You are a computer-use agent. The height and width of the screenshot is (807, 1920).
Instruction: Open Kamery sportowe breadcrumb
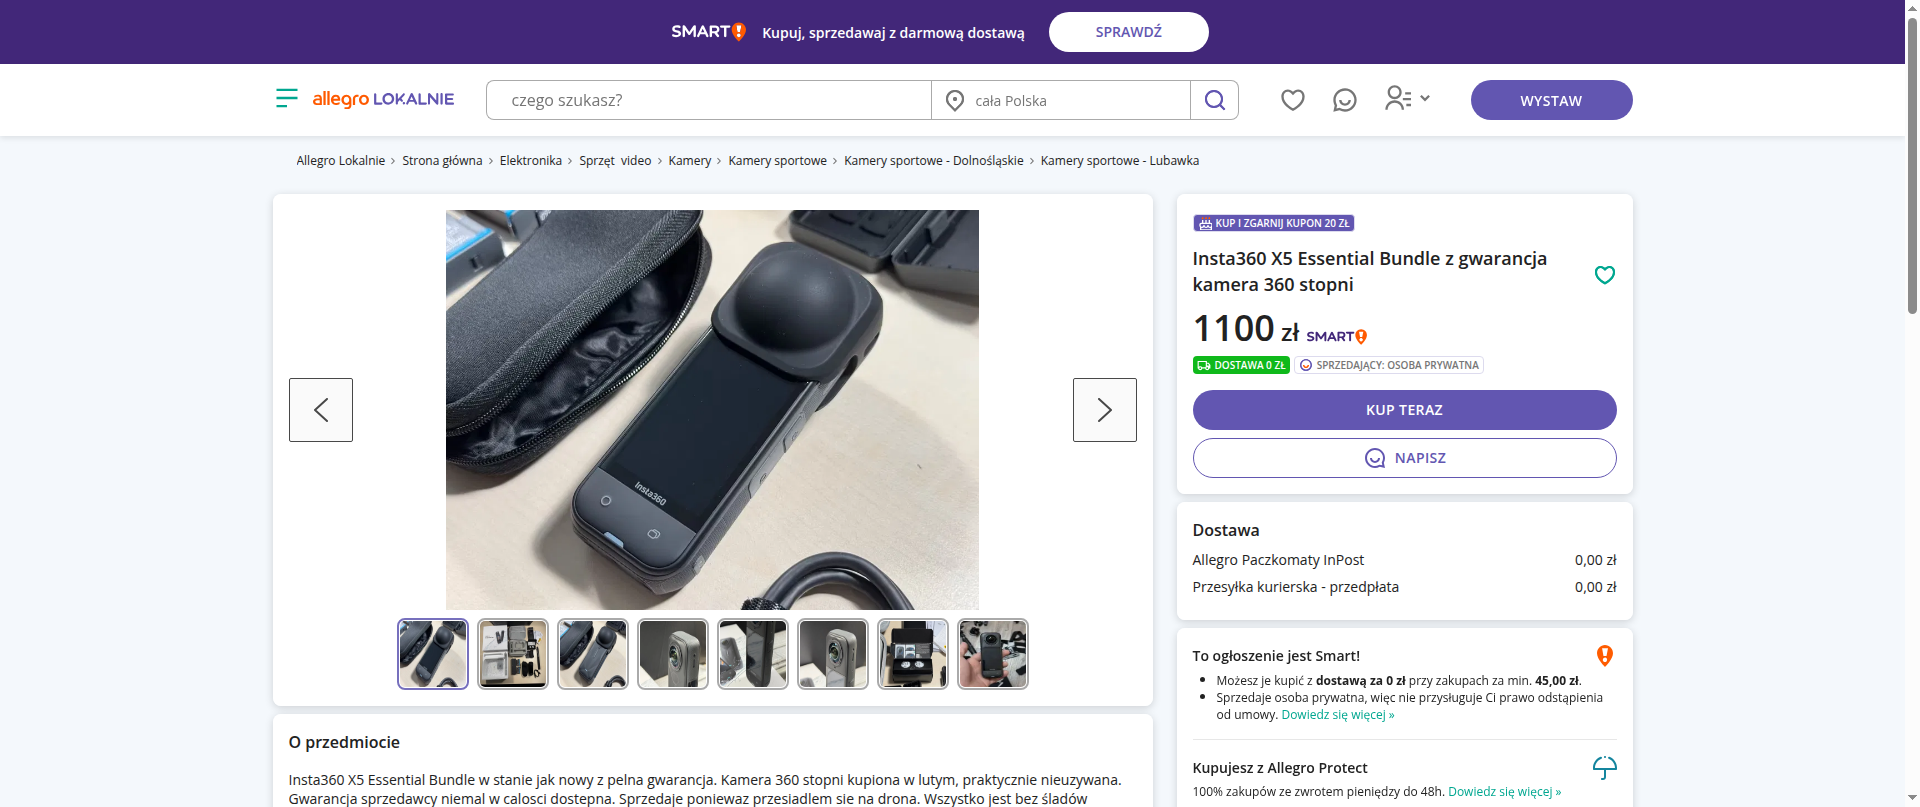[x=777, y=161]
